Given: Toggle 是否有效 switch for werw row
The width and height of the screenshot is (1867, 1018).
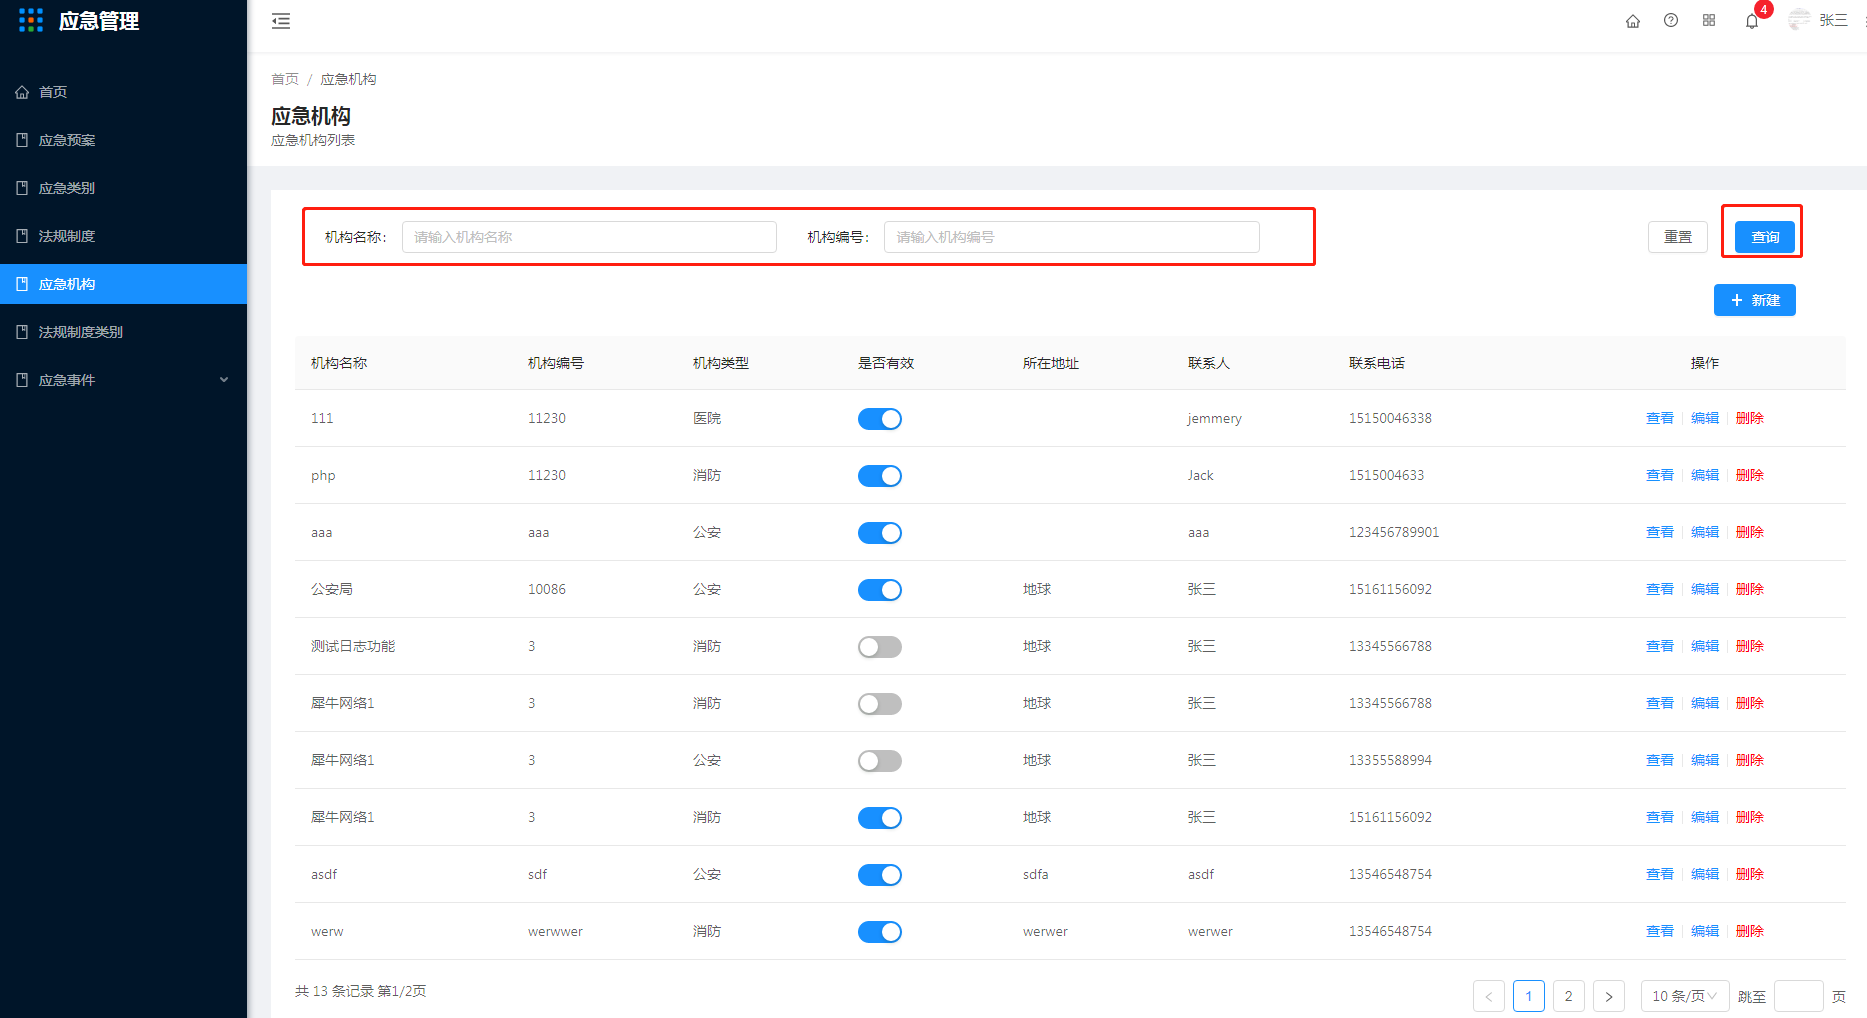Looking at the screenshot, I should (x=880, y=932).
